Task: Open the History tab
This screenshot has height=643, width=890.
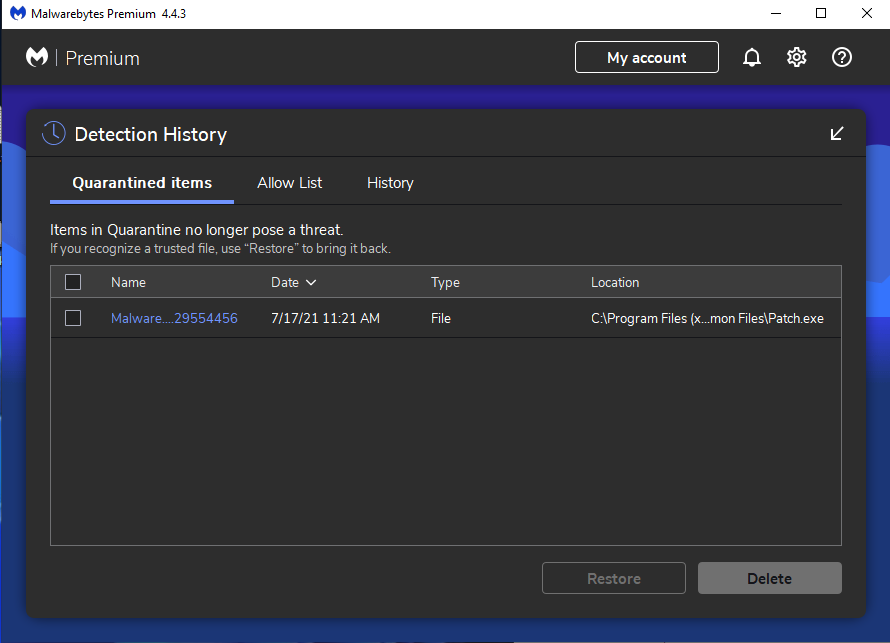Action: point(390,183)
